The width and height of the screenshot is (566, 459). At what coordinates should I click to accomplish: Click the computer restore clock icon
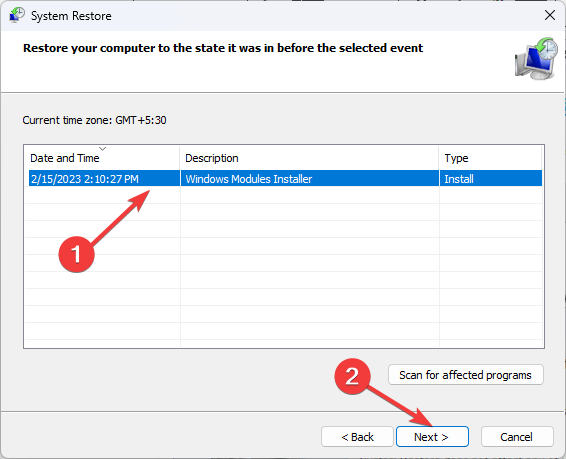point(536,58)
